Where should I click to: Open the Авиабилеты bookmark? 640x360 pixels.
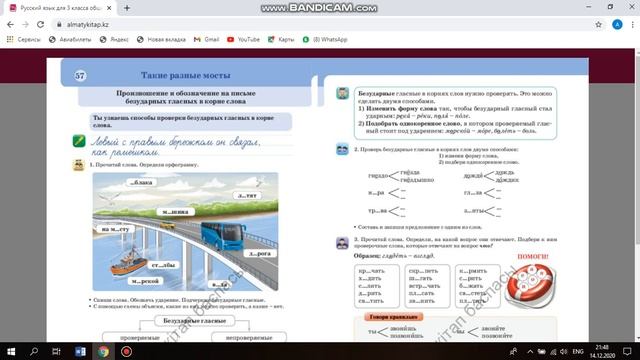tap(70, 40)
